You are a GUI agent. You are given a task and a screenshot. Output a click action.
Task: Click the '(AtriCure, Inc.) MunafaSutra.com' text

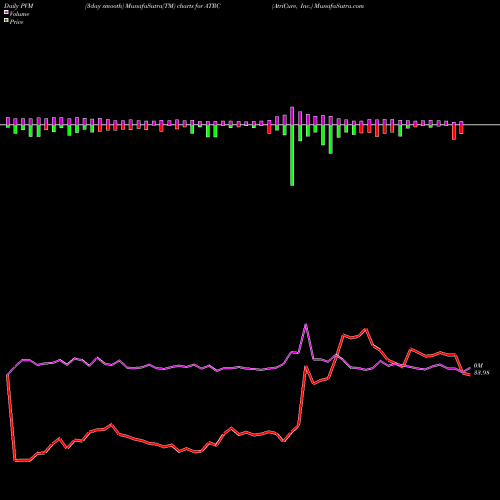(318, 6)
